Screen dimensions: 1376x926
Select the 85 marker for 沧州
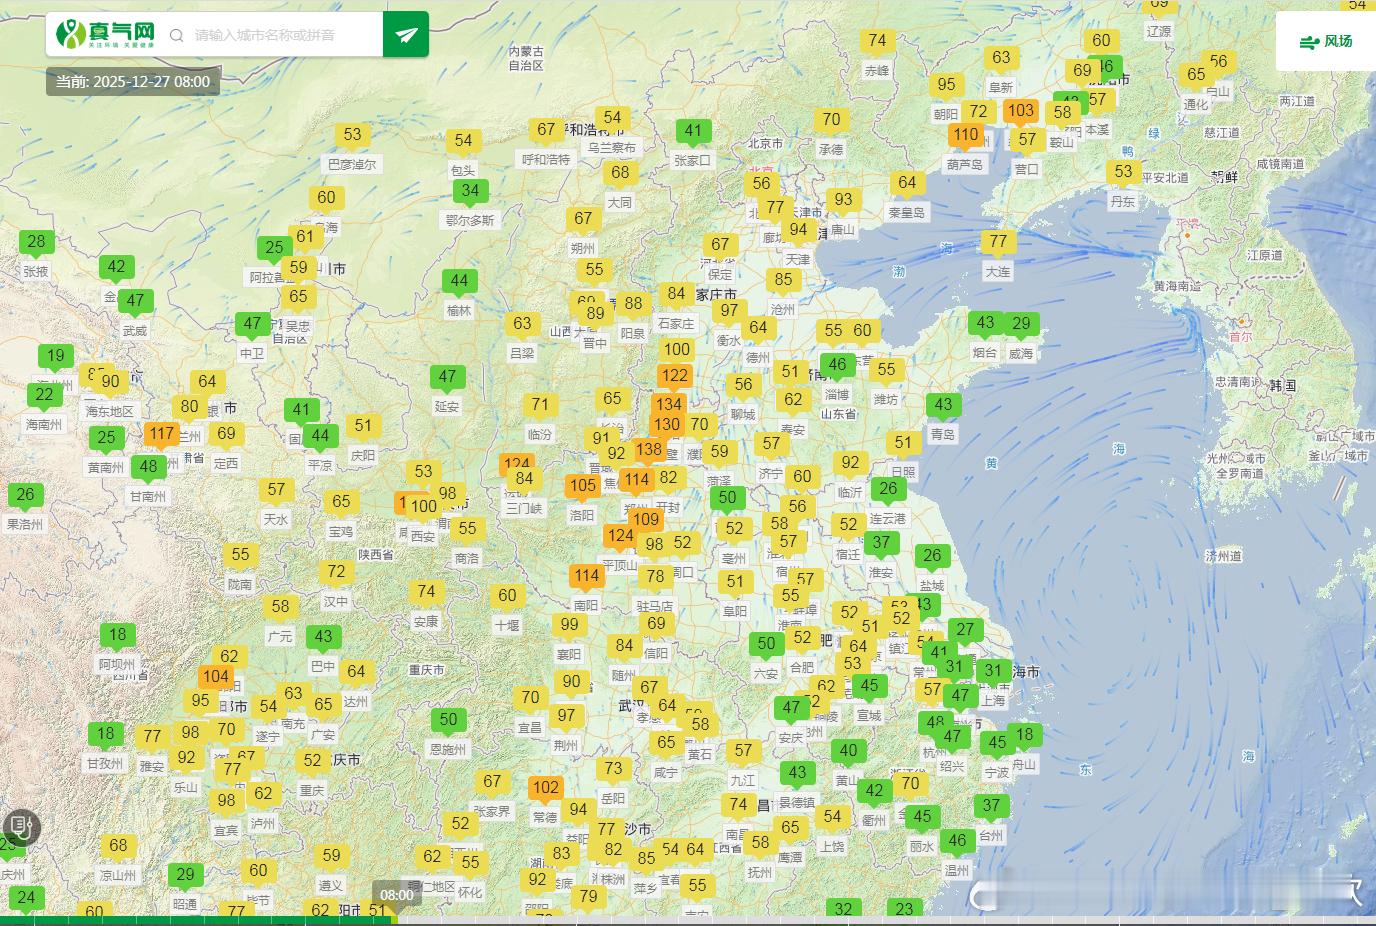point(783,281)
